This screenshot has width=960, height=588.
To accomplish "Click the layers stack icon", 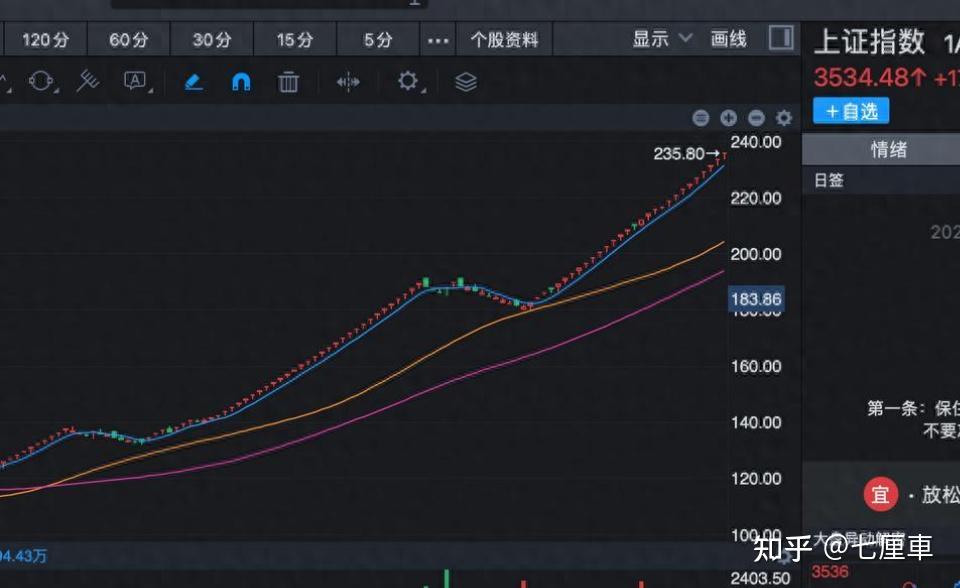I will tap(466, 81).
